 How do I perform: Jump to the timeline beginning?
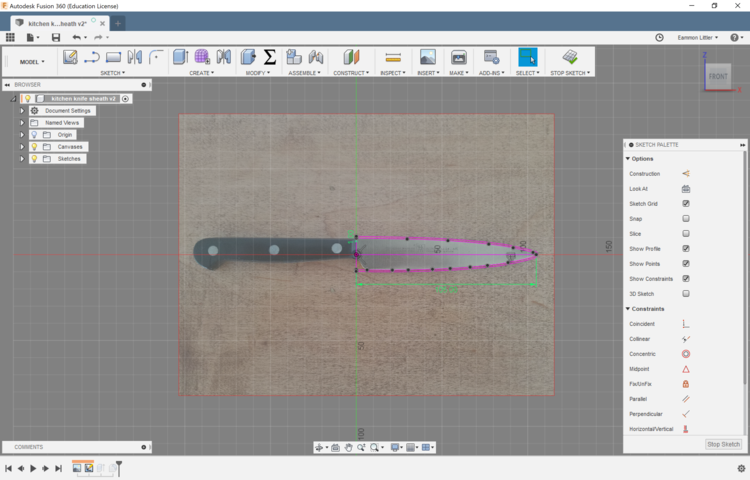coord(9,469)
